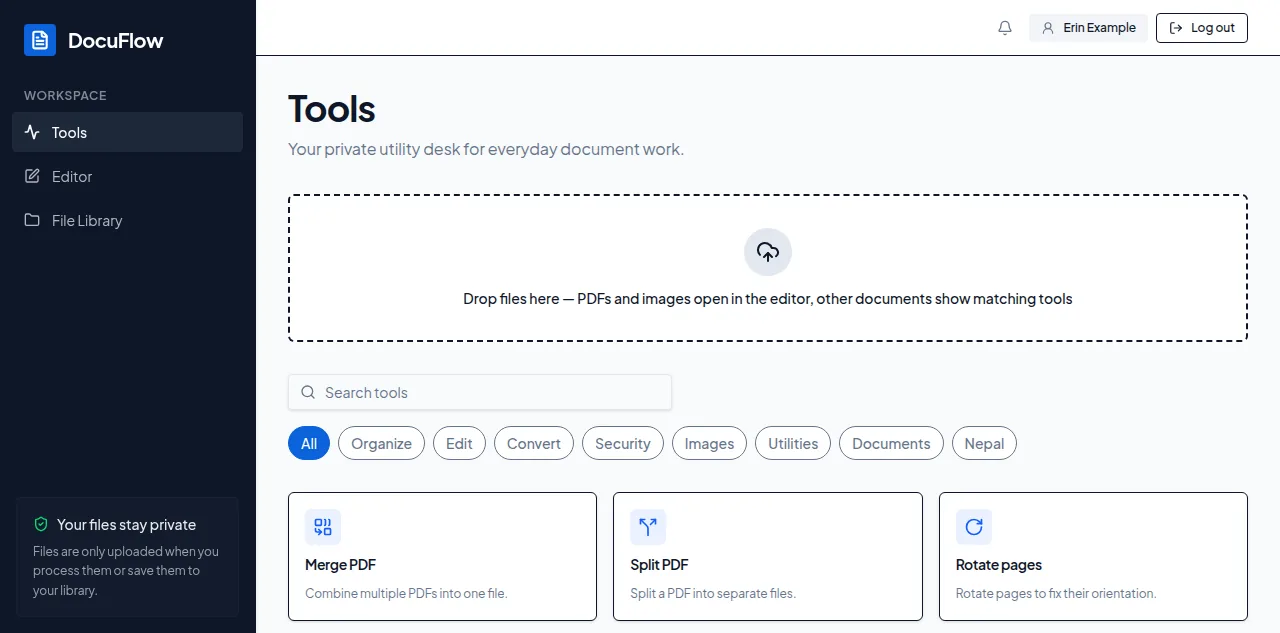Click the WORKSPACE section label
This screenshot has height=633, width=1280.
coord(65,96)
